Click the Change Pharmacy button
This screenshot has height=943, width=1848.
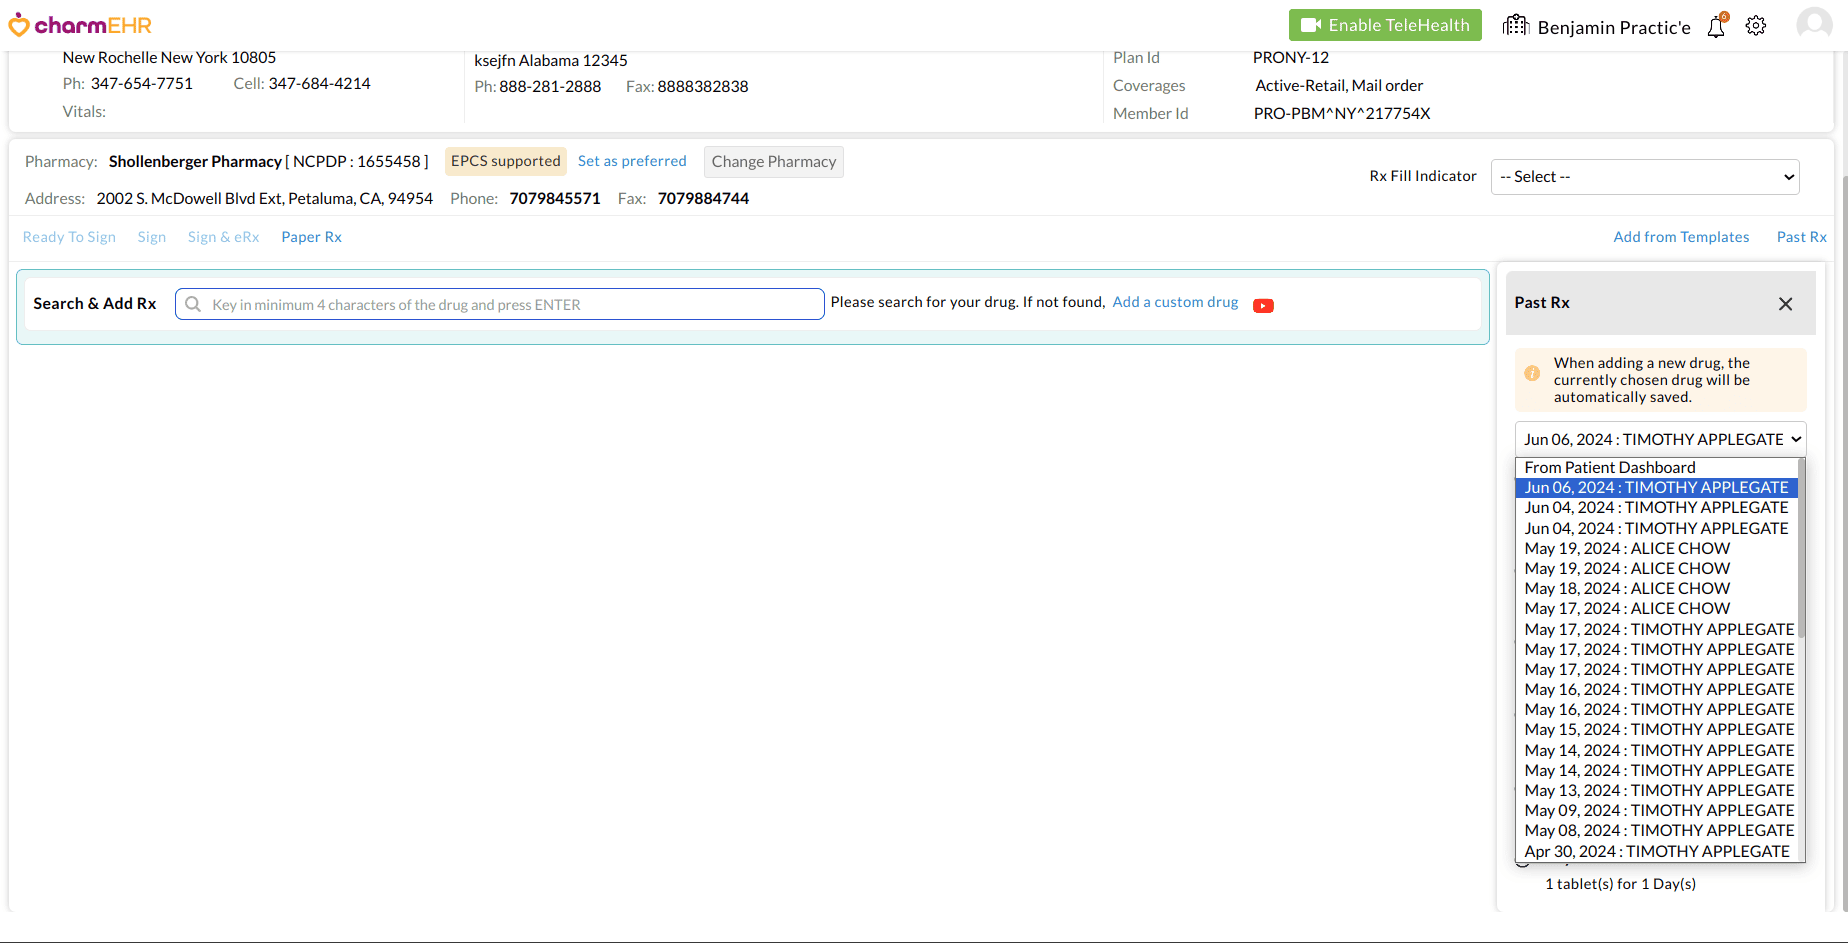coord(773,162)
